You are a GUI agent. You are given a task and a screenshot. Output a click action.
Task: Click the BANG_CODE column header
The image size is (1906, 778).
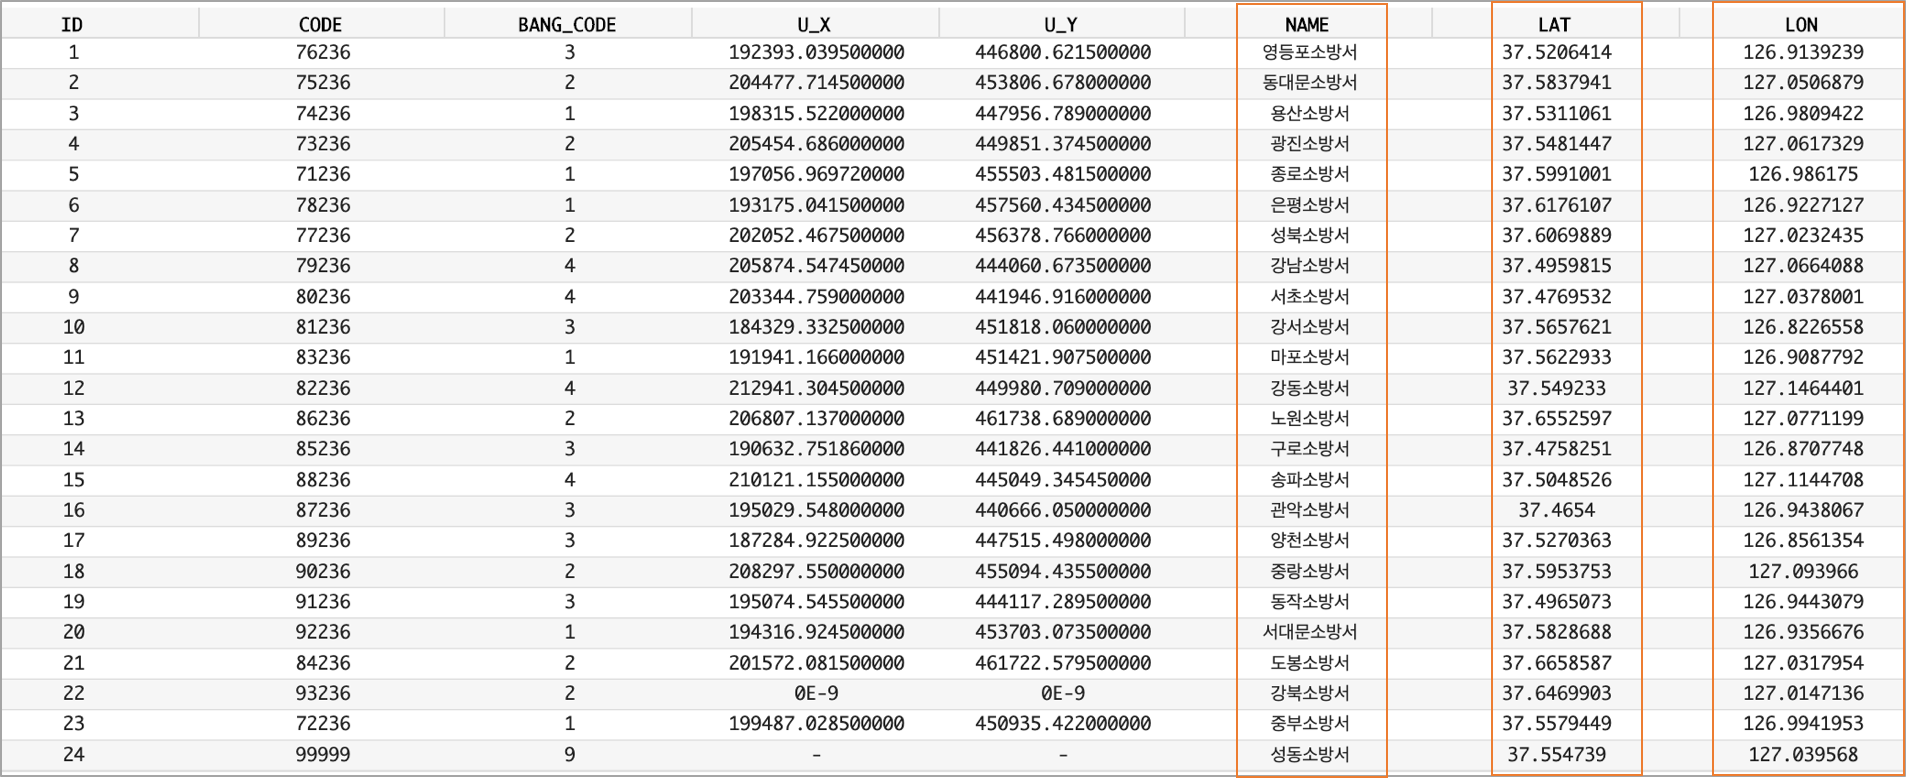[567, 25]
